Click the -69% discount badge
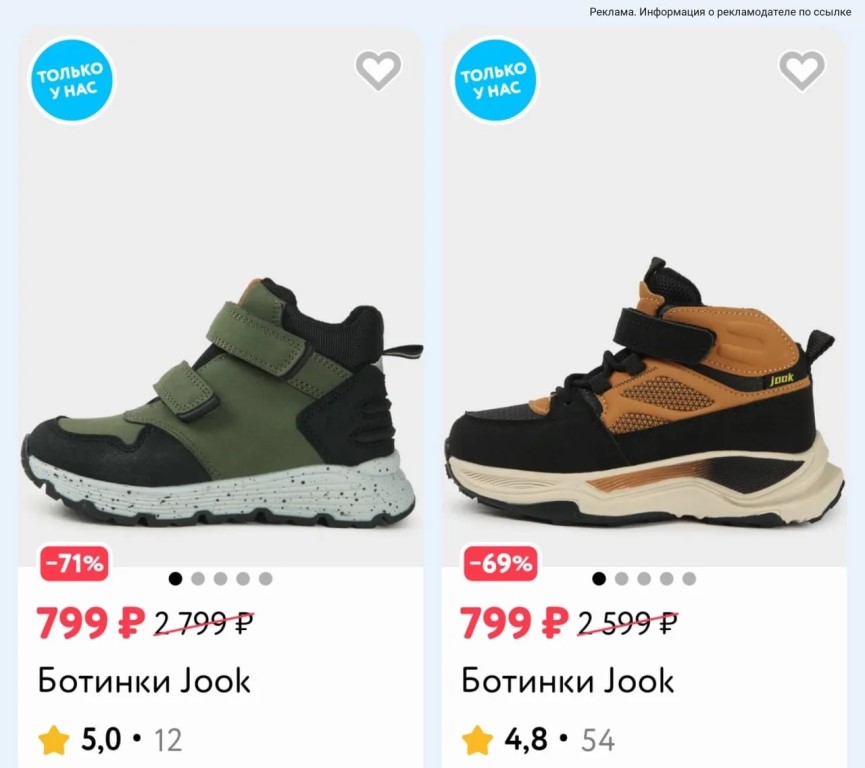 [500, 563]
